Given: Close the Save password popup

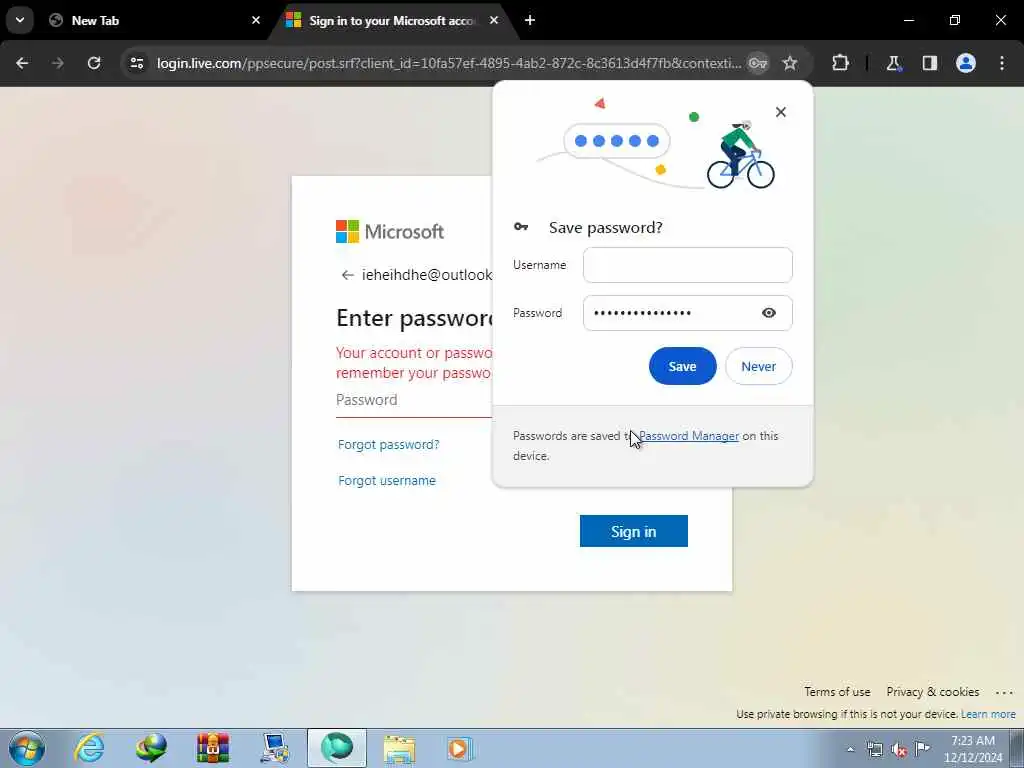Looking at the screenshot, I should [780, 112].
